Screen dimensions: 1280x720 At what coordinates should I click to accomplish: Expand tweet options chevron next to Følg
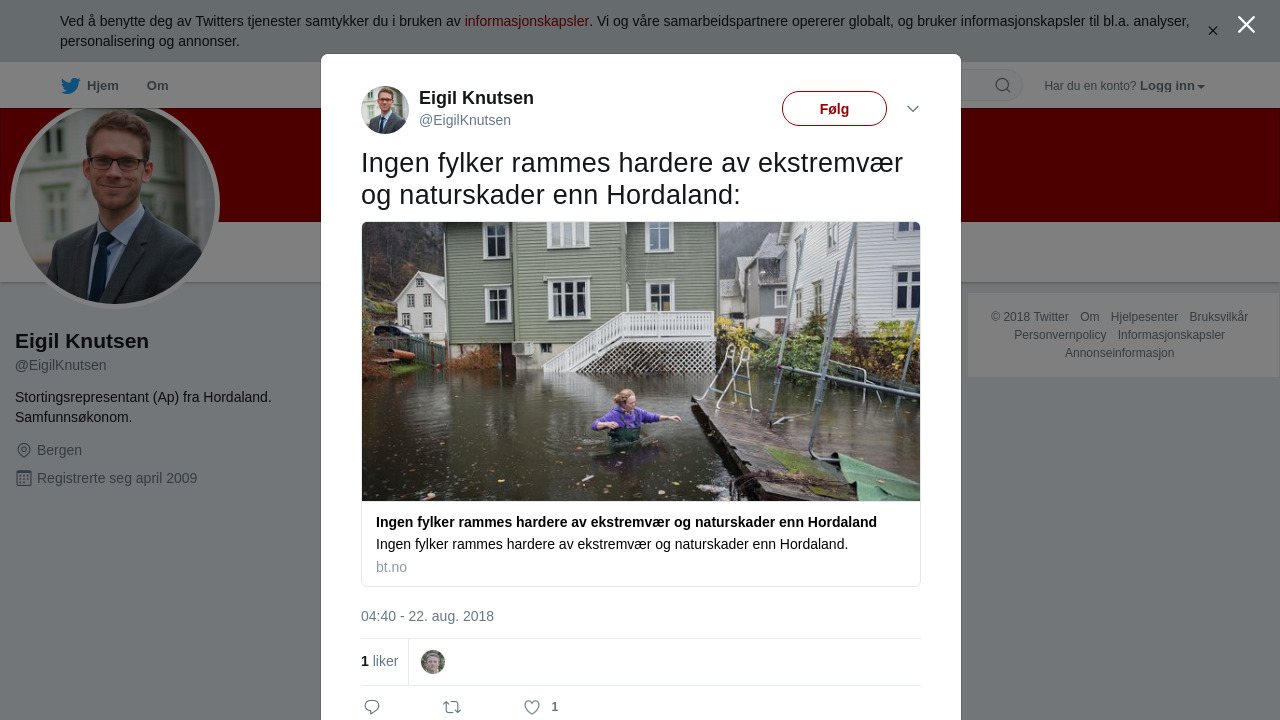(913, 109)
